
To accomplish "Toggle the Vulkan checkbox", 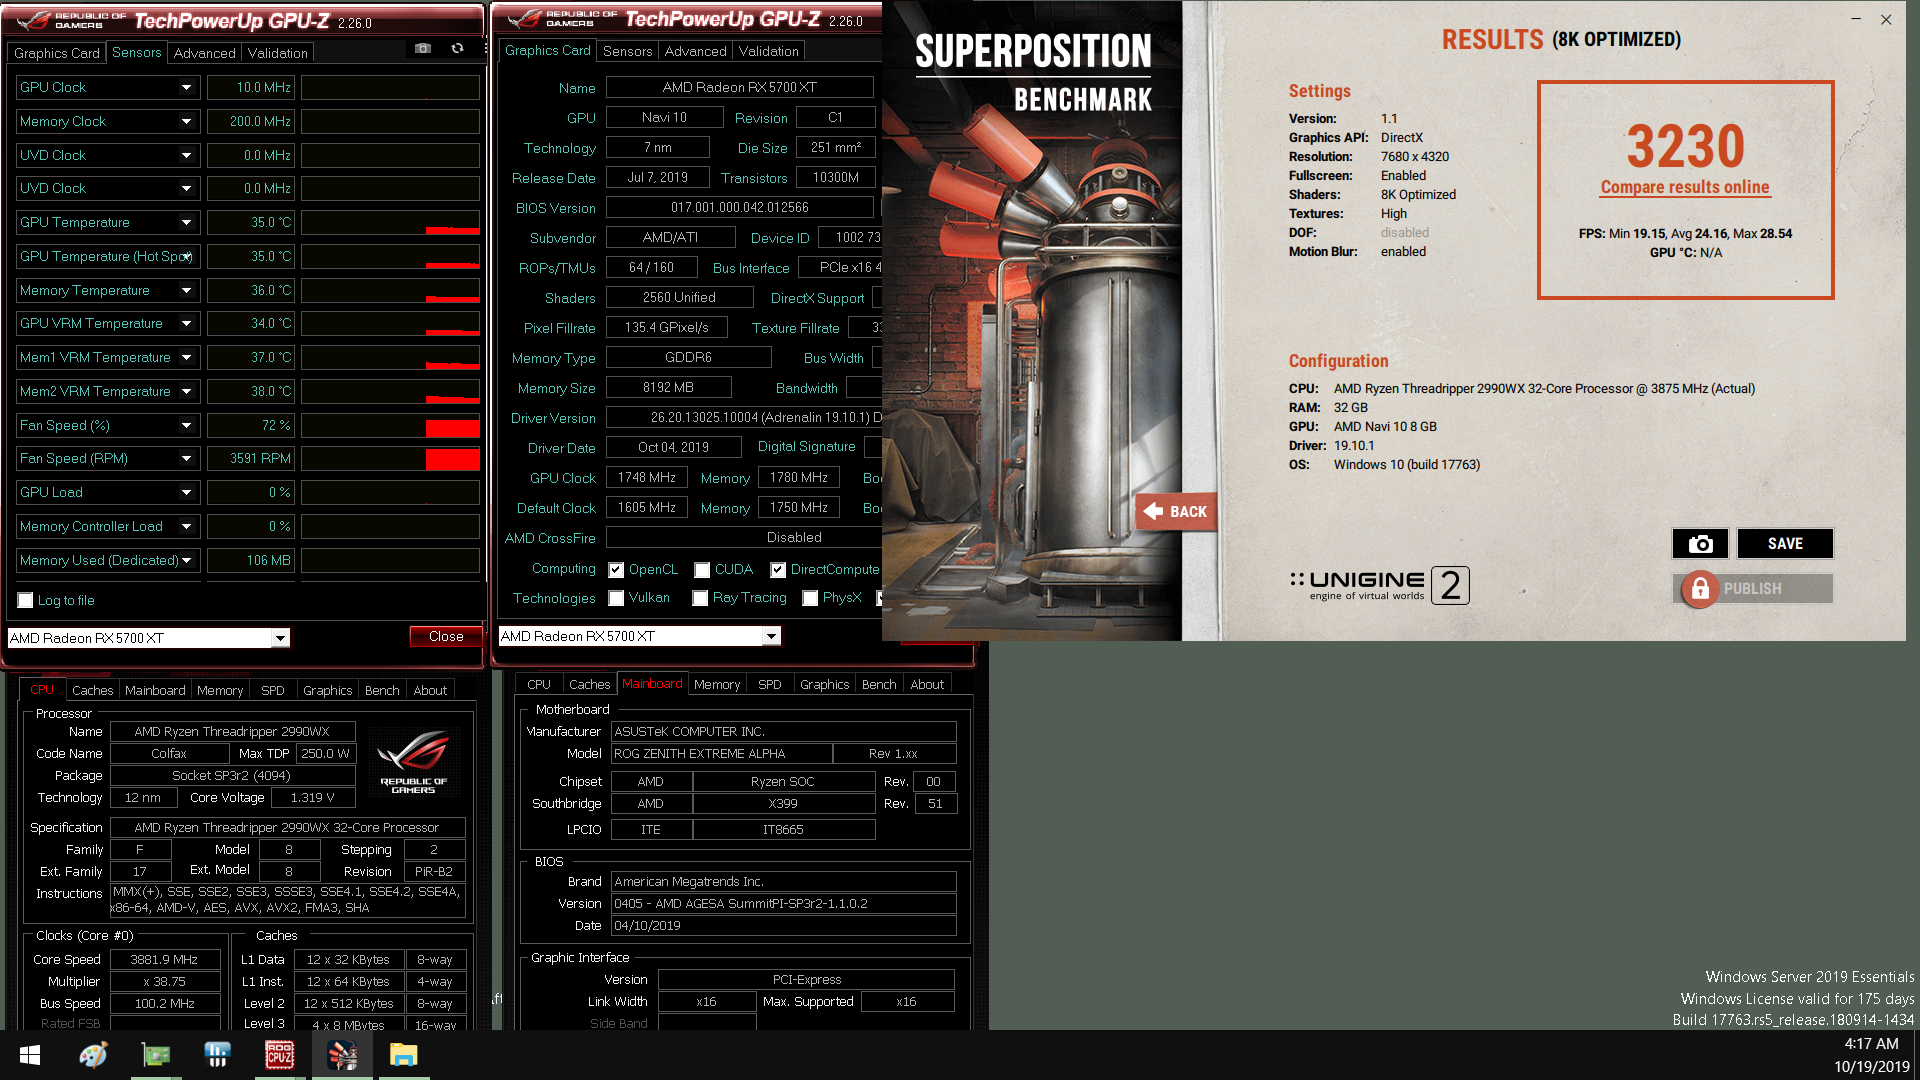I will point(616,598).
